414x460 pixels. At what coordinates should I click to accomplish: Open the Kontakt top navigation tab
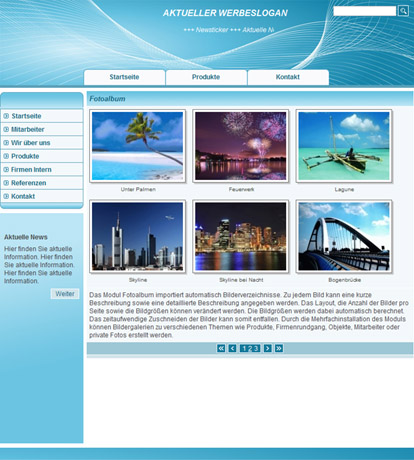pyautogui.click(x=288, y=77)
